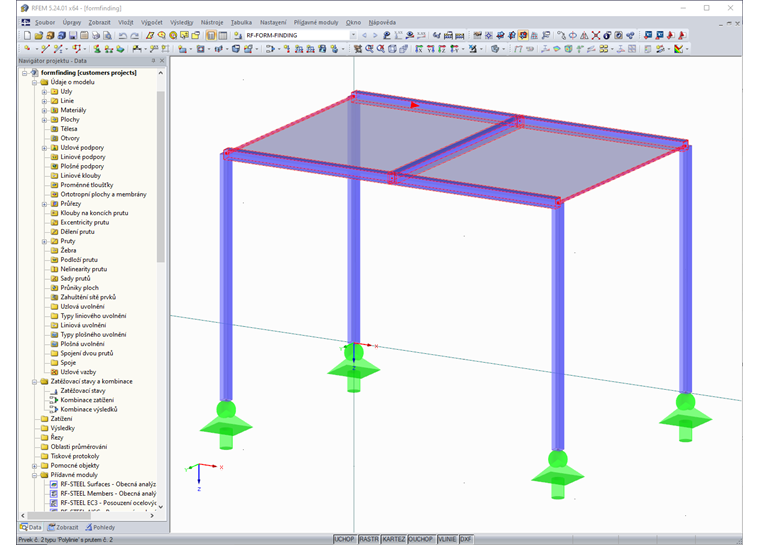The image size is (760, 545).
Task: Expand the Materiály tree node
Action: point(44,111)
